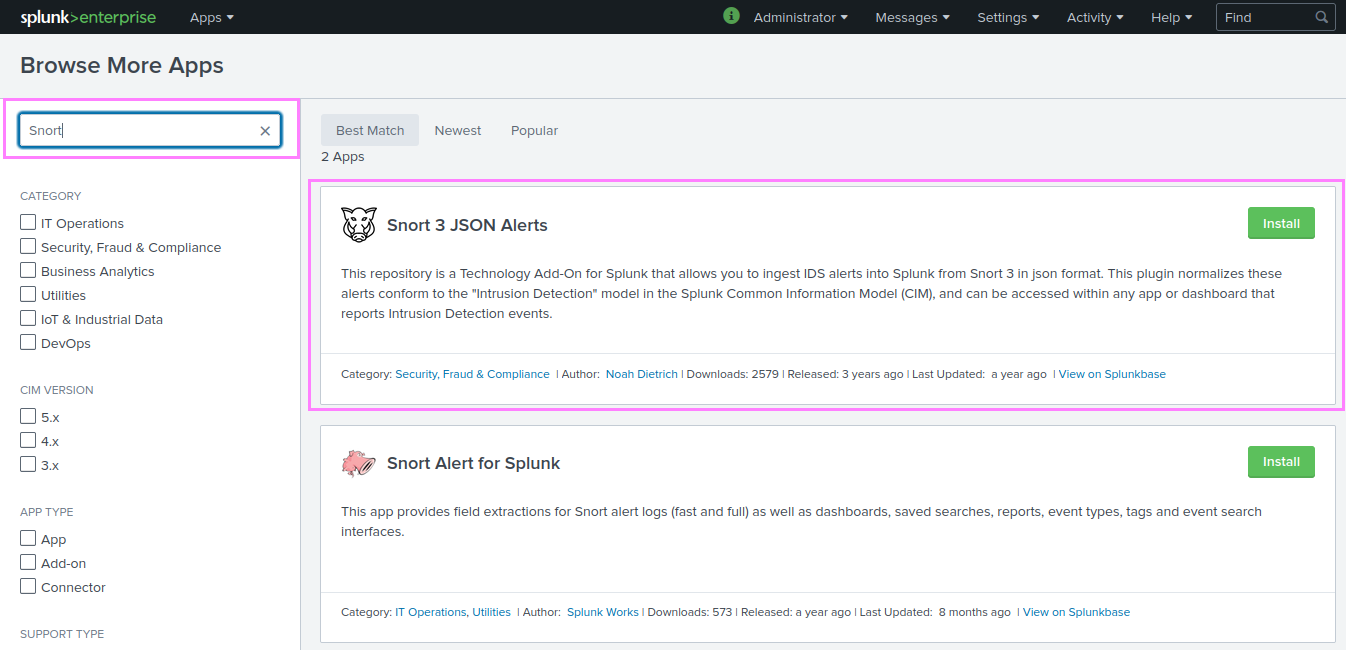
Task: Check the IT Operations category
Action: pos(28,222)
